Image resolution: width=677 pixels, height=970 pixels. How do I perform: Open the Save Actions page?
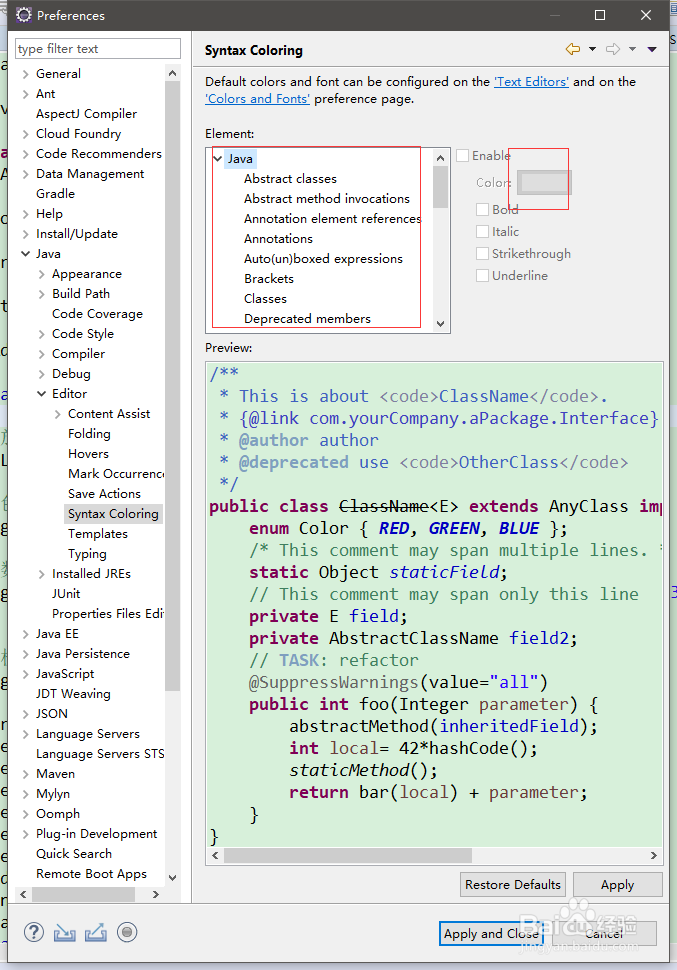pos(104,494)
